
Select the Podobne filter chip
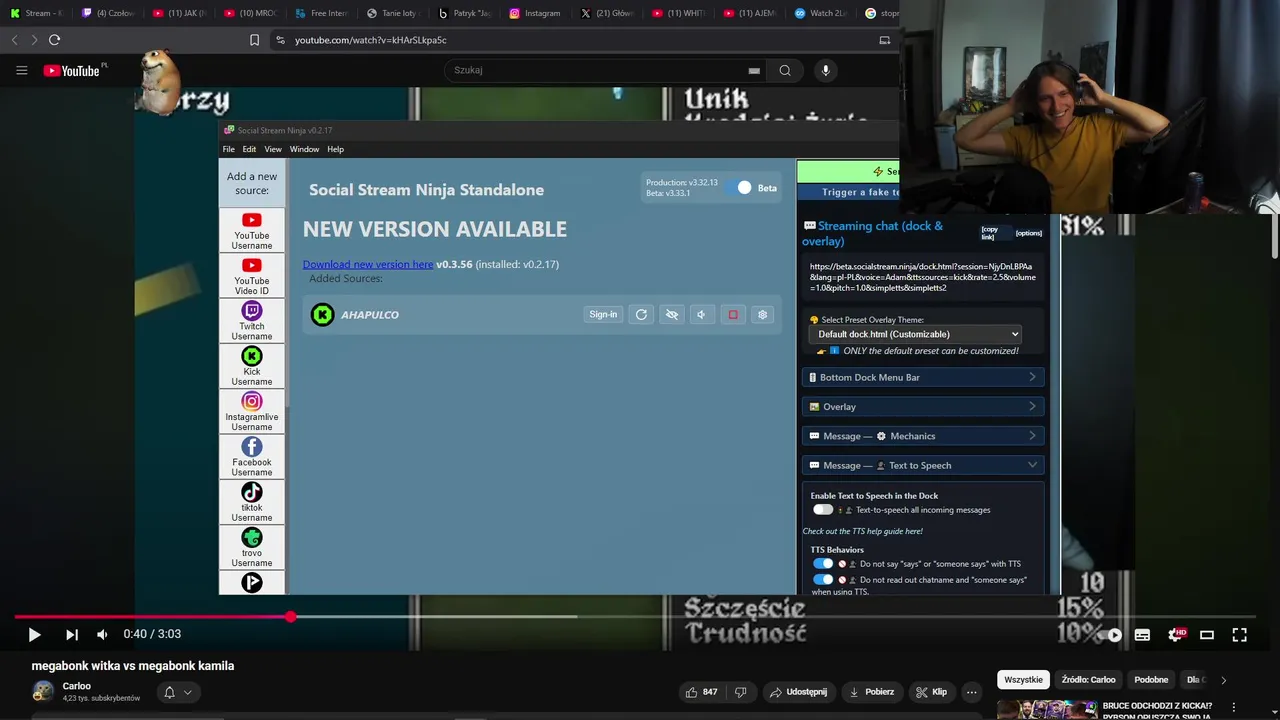[1151, 680]
